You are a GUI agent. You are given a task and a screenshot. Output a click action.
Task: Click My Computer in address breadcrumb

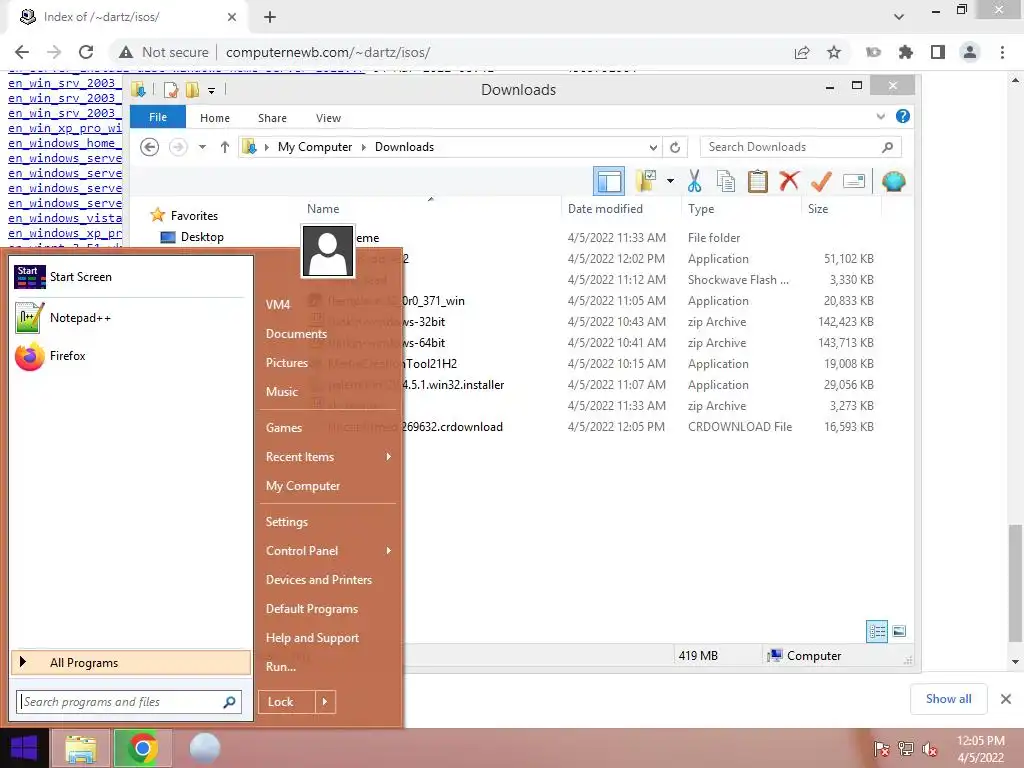click(315, 147)
